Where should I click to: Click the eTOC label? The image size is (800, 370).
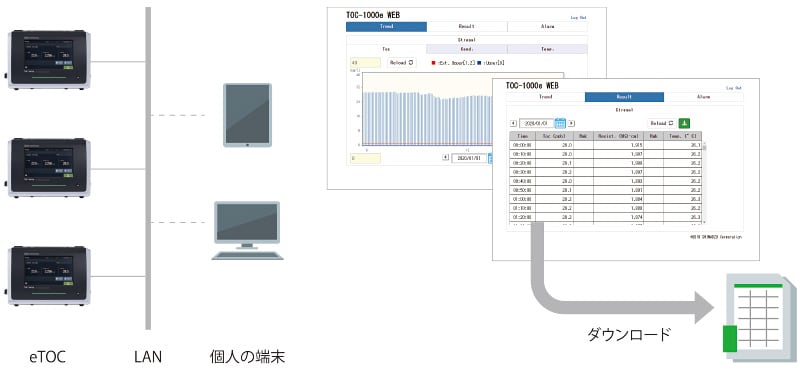47,357
